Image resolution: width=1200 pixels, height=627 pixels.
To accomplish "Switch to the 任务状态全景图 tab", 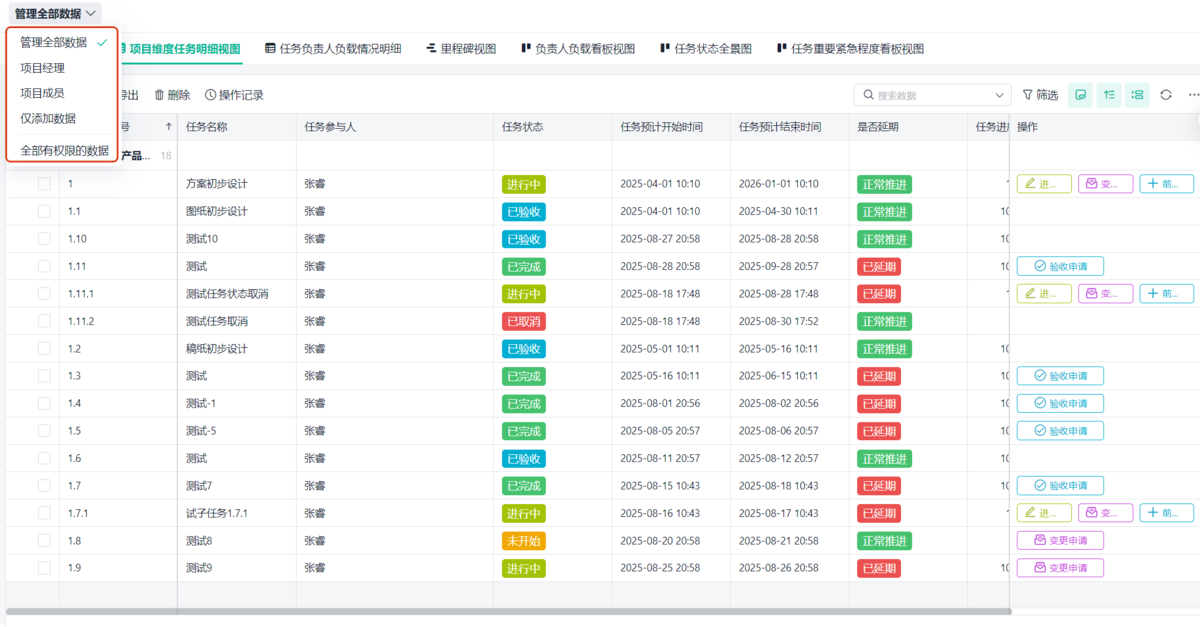I will (x=706, y=48).
